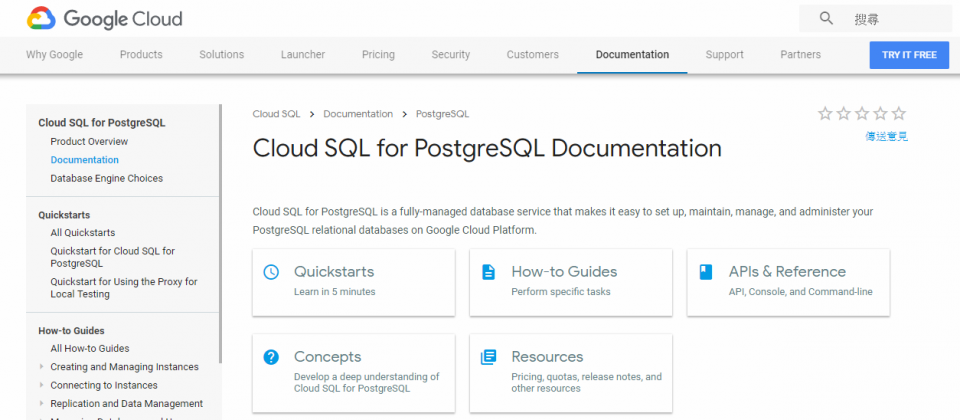
Task: Expand Creating and Managing Instances section
Action: coord(42,367)
